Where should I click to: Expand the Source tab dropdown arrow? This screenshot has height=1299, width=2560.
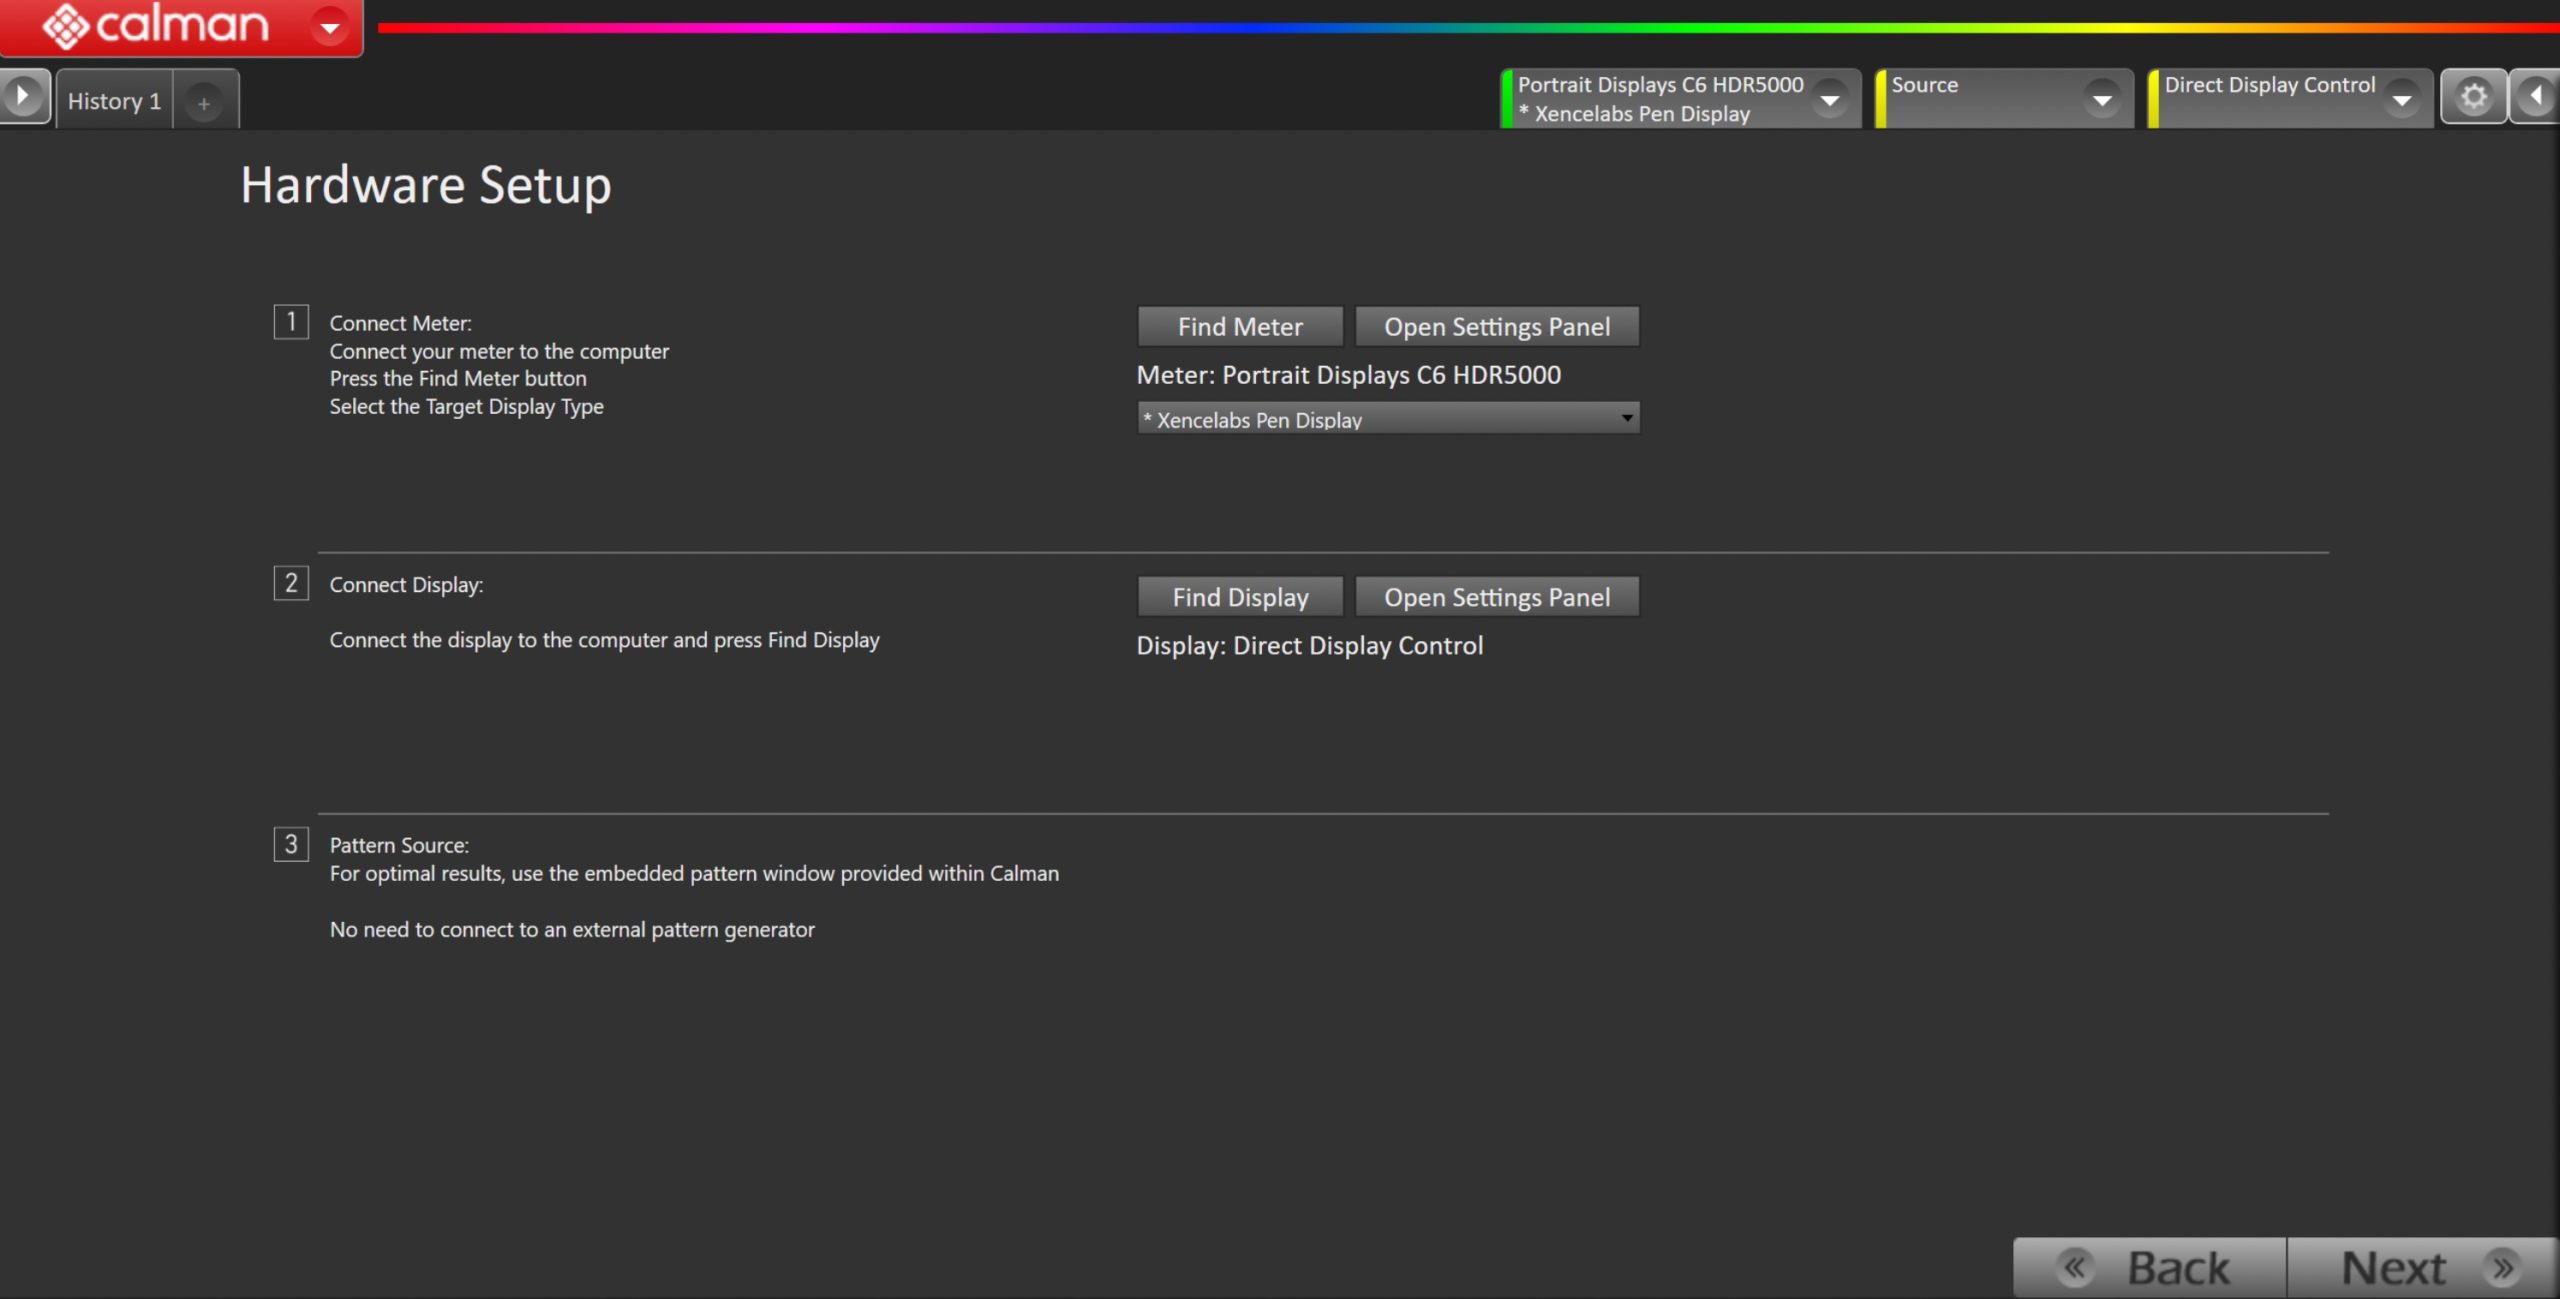pyautogui.click(x=2102, y=99)
